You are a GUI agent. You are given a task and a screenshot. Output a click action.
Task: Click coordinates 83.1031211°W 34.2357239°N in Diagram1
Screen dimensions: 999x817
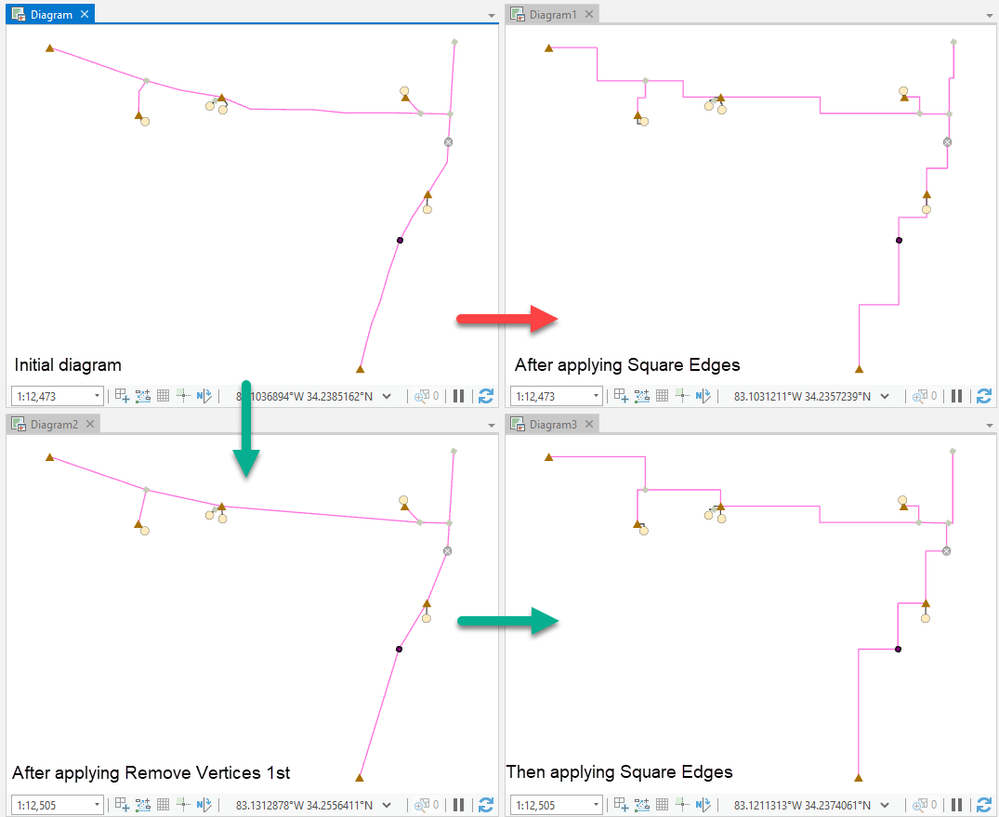click(x=801, y=396)
